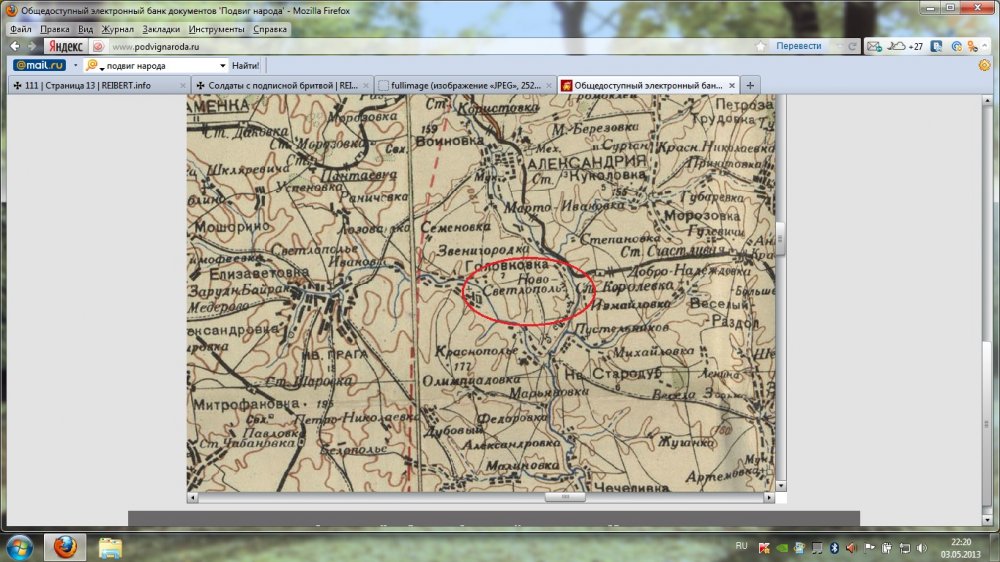The height and width of the screenshot is (562, 1000).
Task: Open the NVIDIA green tray icon
Action: (x=782, y=547)
